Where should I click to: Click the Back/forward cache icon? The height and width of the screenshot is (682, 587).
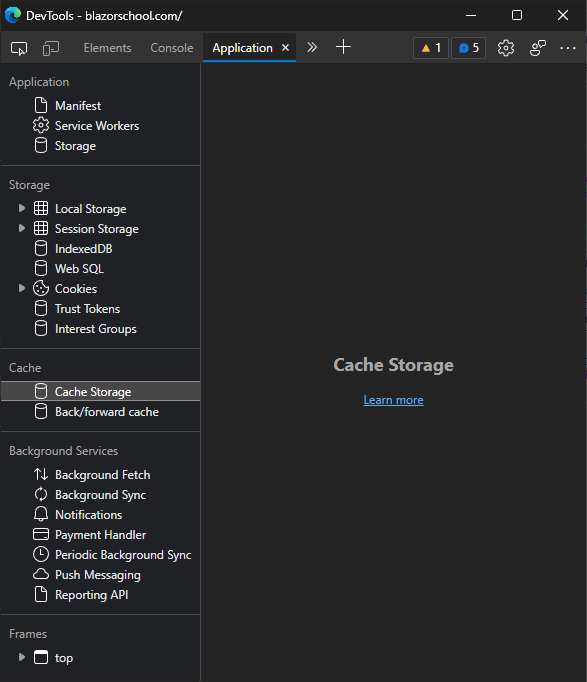point(41,411)
